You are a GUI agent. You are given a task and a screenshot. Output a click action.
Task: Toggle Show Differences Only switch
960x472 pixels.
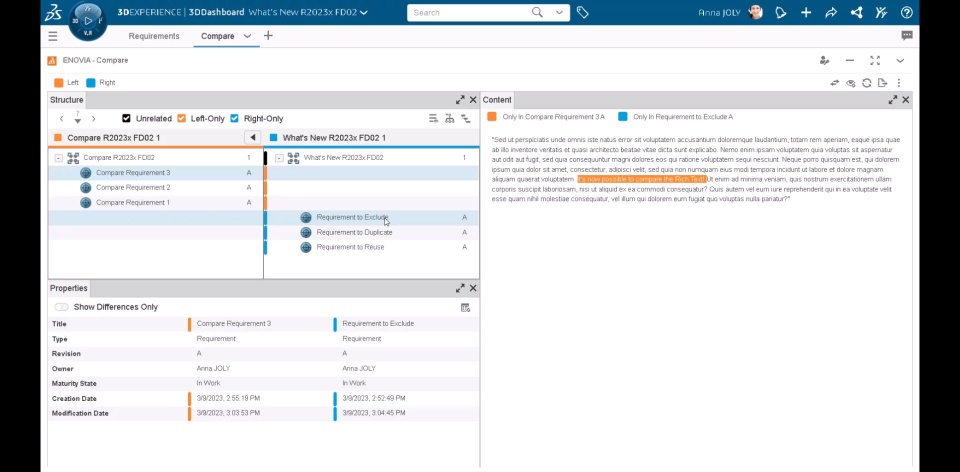point(61,307)
